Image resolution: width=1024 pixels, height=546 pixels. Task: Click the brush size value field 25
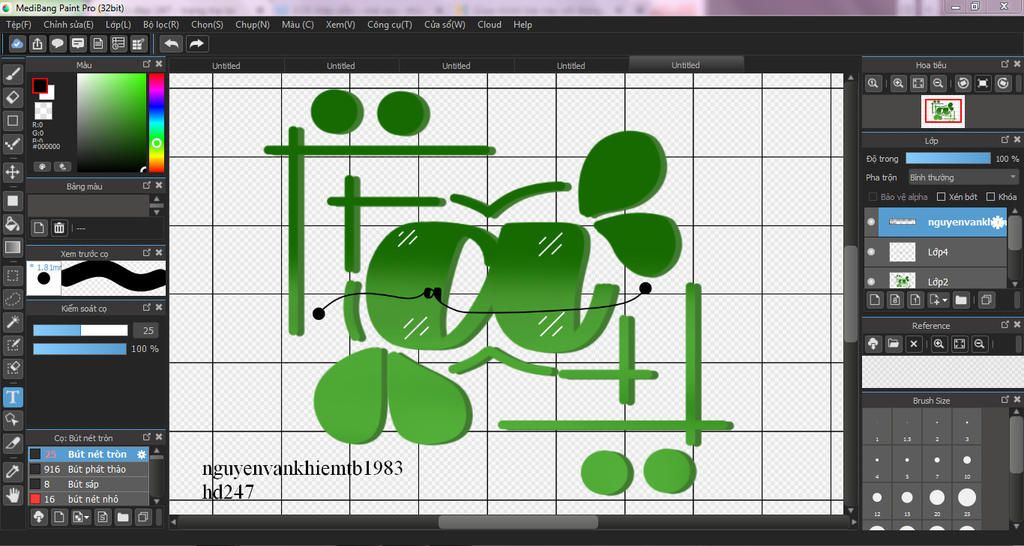pyautogui.click(x=148, y=330)
